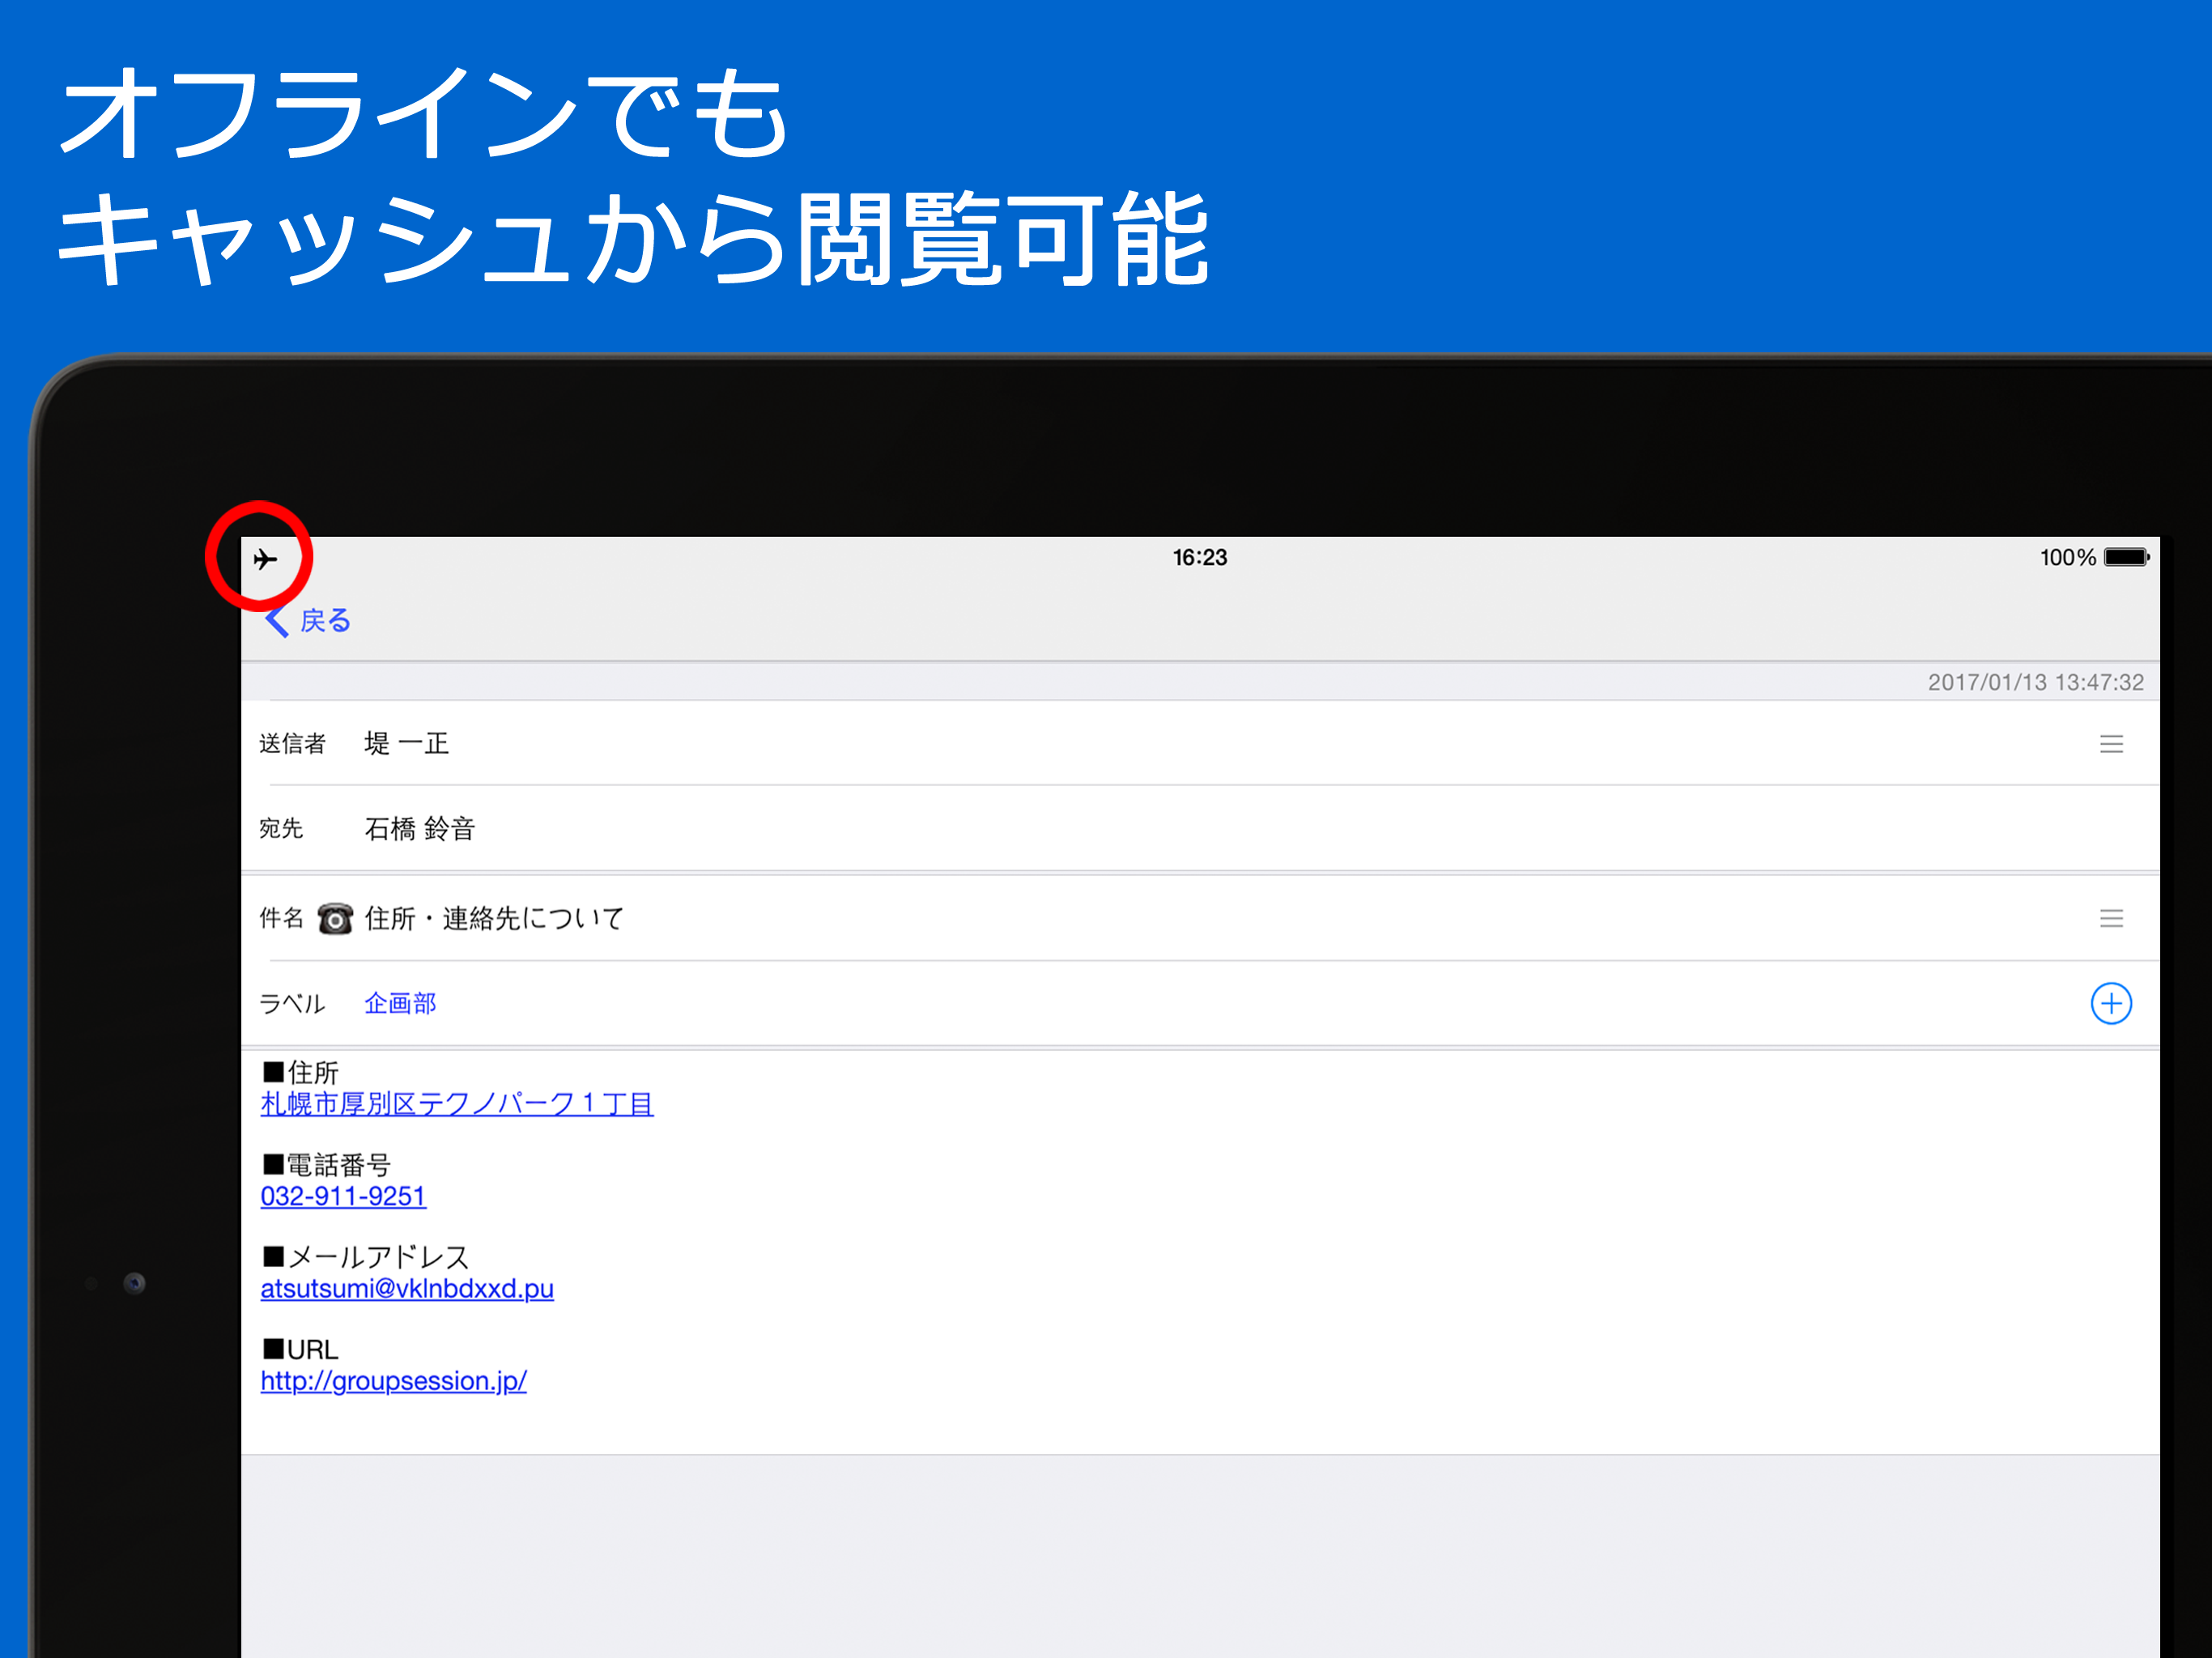Tap the timestamp 2017/01/13 13:47:32
This screenshot has height=1658, width=2212.
tap(2035, 682)
